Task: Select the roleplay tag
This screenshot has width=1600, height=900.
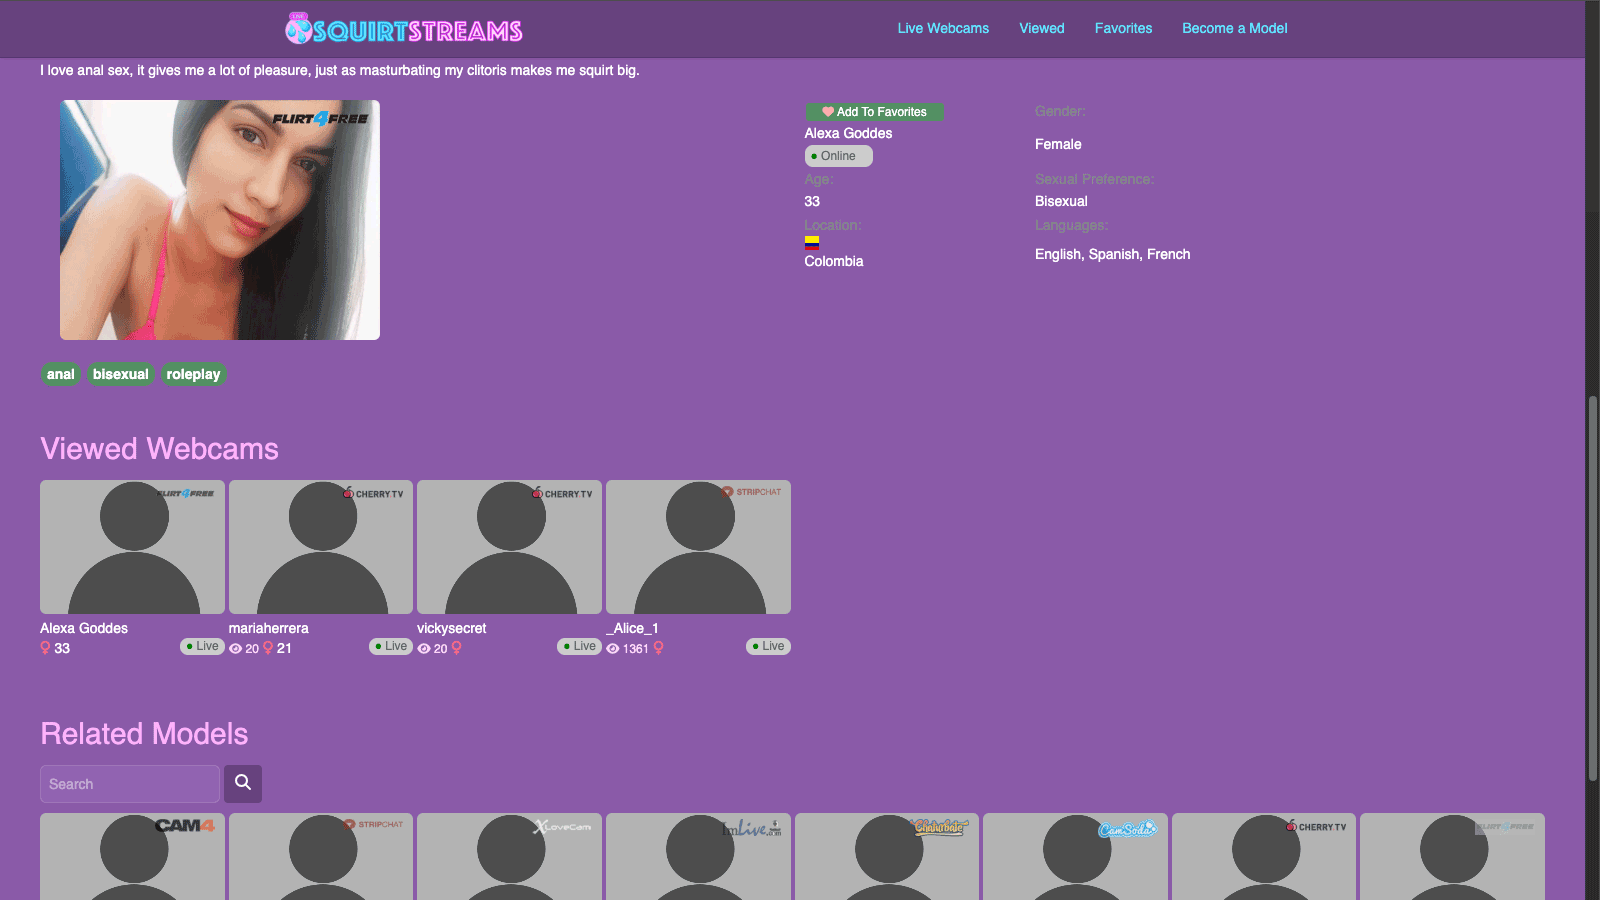Action: pos(193,374)
